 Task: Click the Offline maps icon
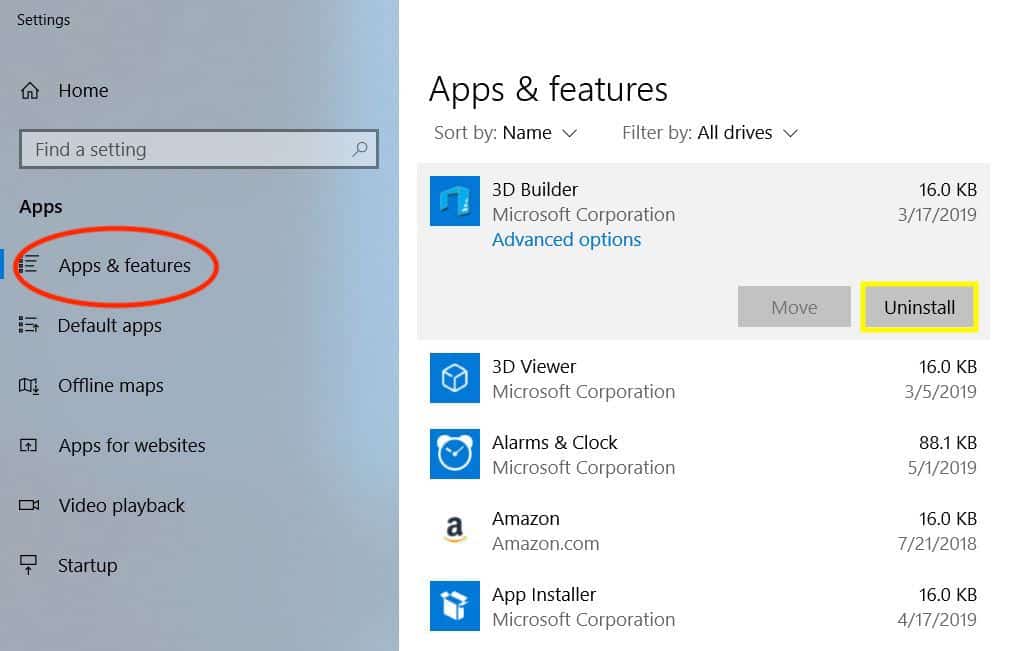[29, 386]
